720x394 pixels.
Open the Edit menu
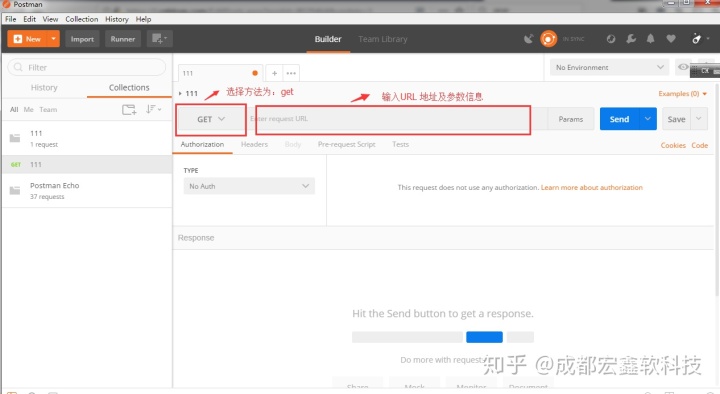(30, 19)
